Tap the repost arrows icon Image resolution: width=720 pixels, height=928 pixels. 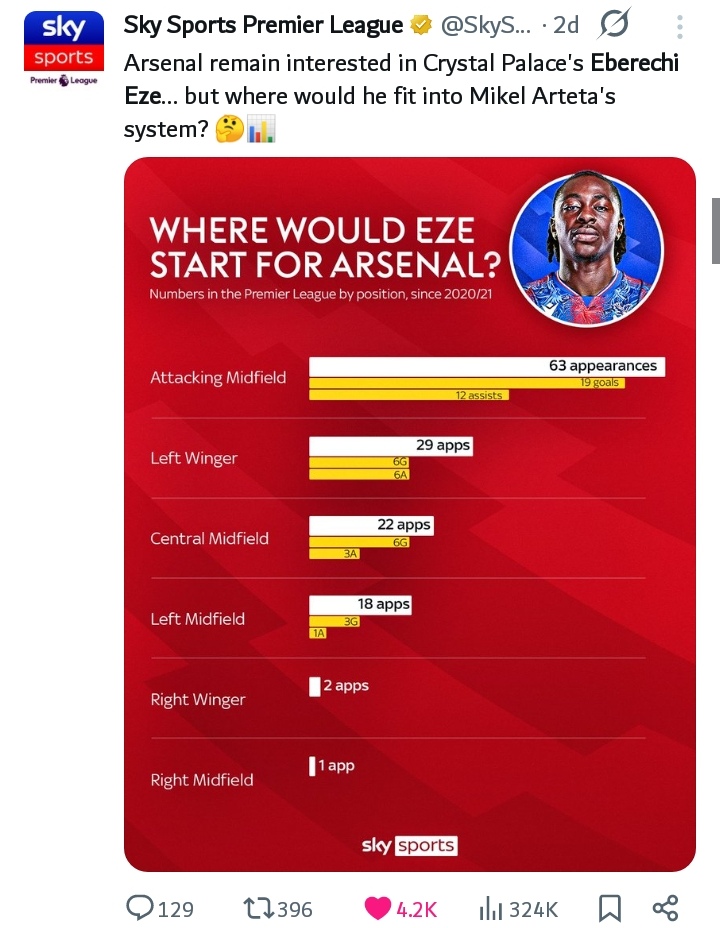(259, 908)
